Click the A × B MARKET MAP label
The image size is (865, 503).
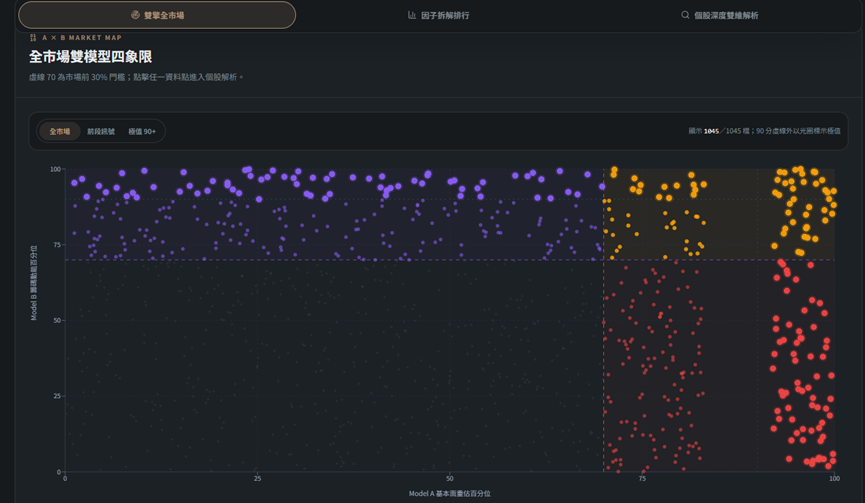tap(82, 38)
